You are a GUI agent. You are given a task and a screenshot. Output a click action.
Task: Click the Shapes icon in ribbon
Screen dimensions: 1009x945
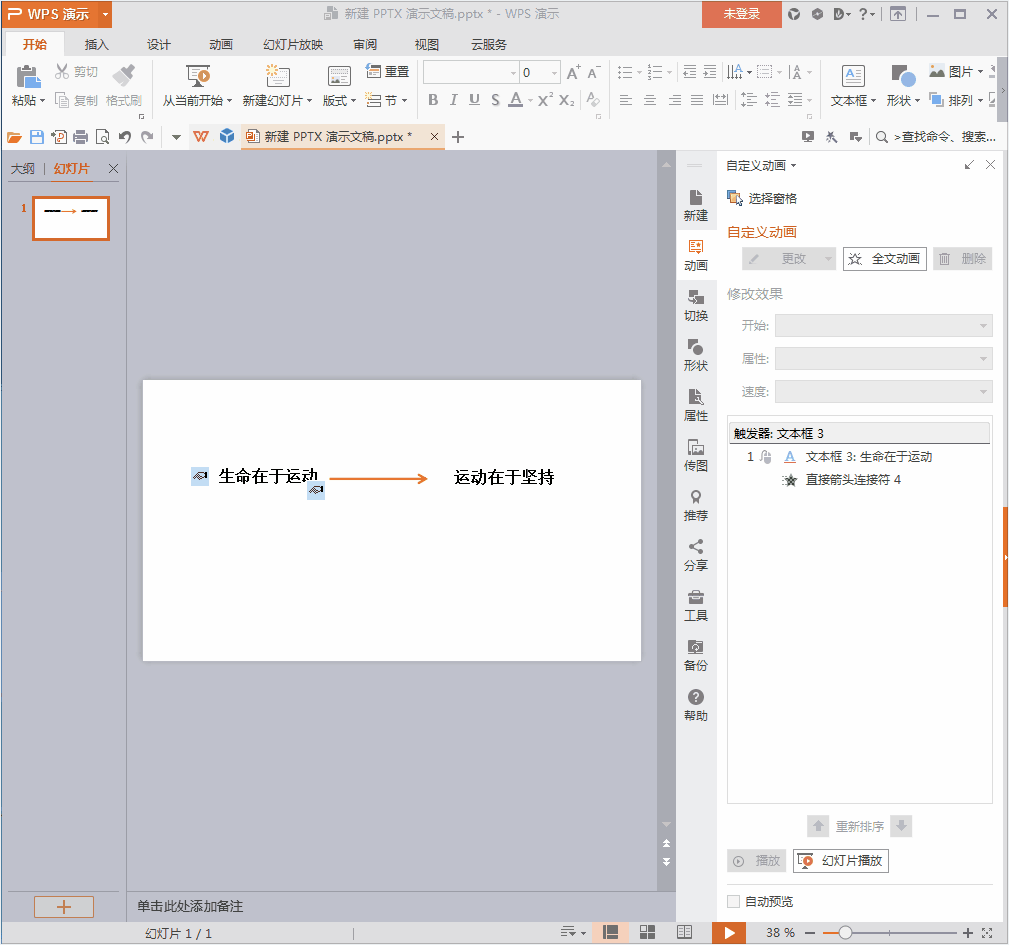[x=903, y=76]
